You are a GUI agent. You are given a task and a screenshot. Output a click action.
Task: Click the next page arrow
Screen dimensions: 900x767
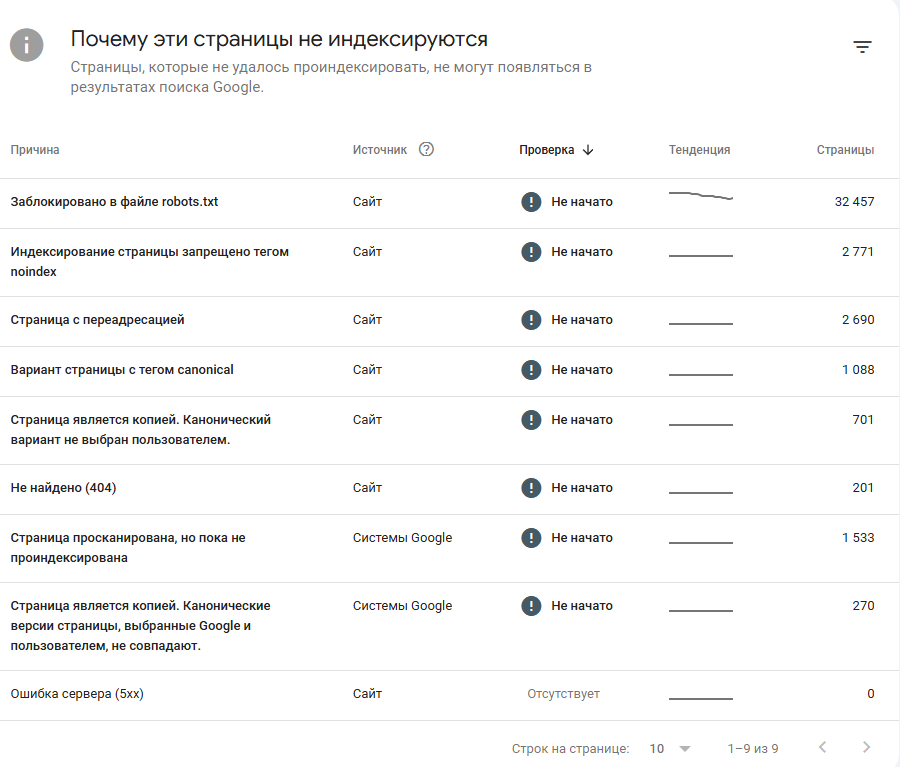click(866, 747)
